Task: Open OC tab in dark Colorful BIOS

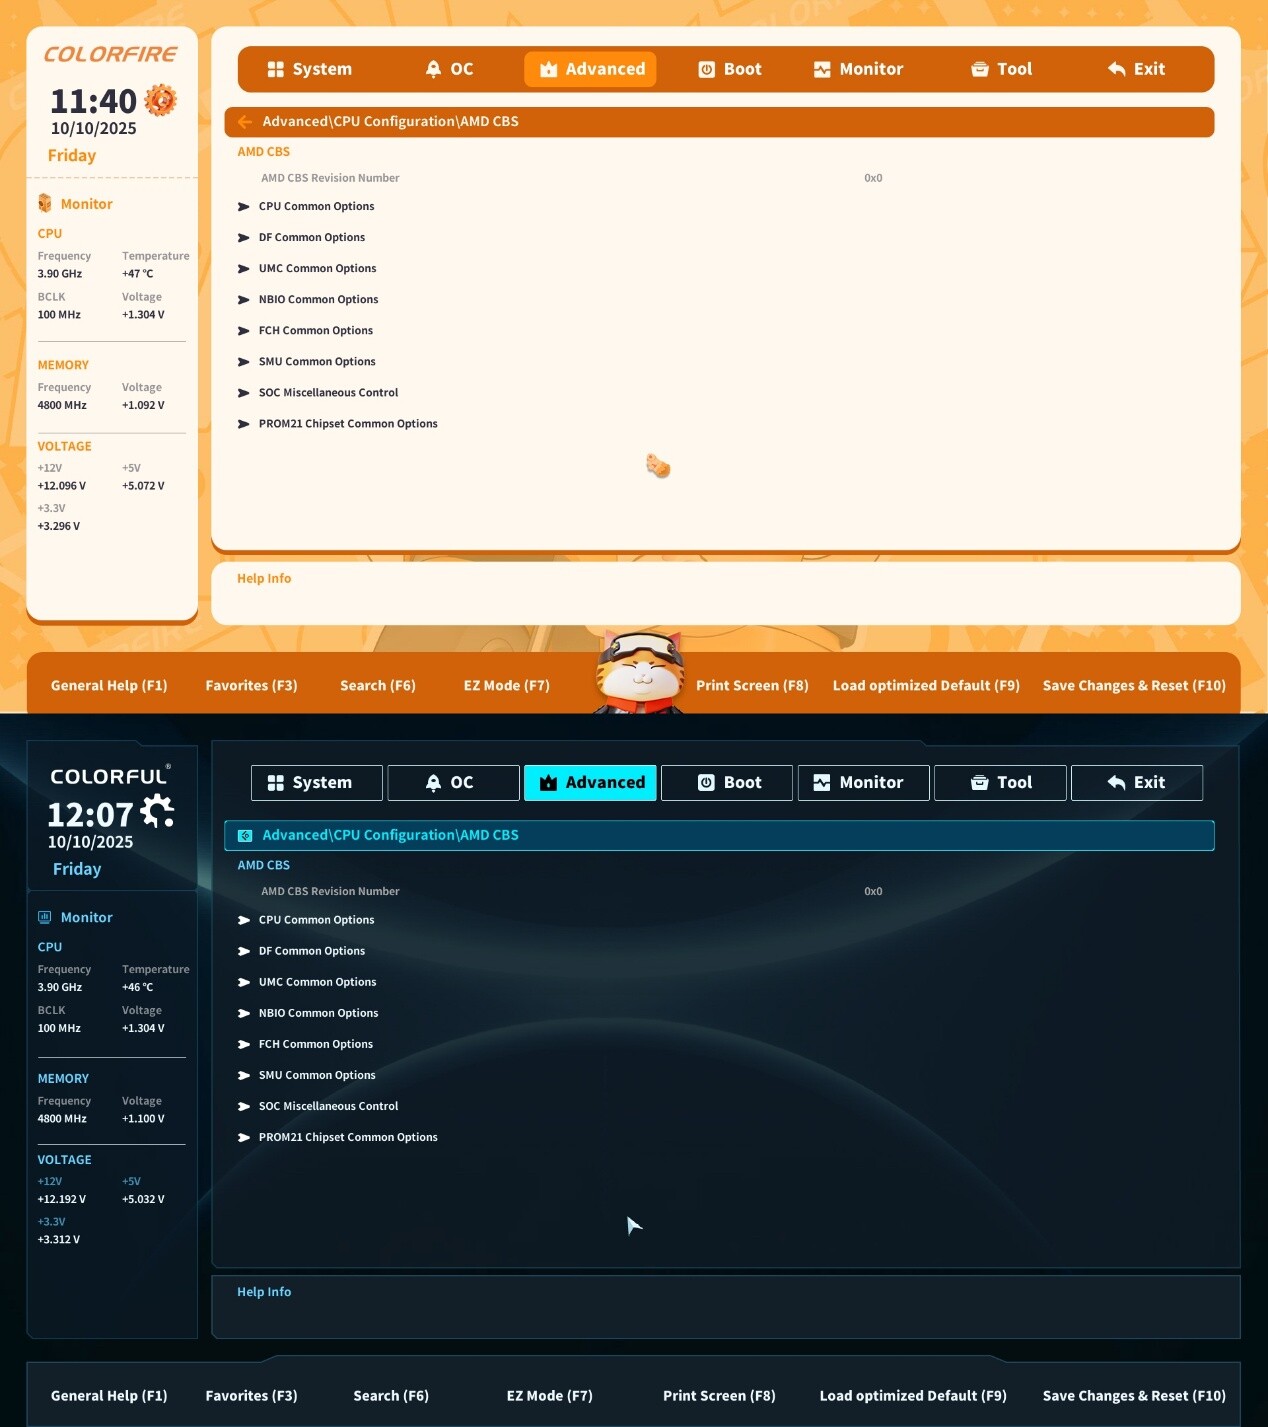Action: pyautogui.click(x=454, y=783)
